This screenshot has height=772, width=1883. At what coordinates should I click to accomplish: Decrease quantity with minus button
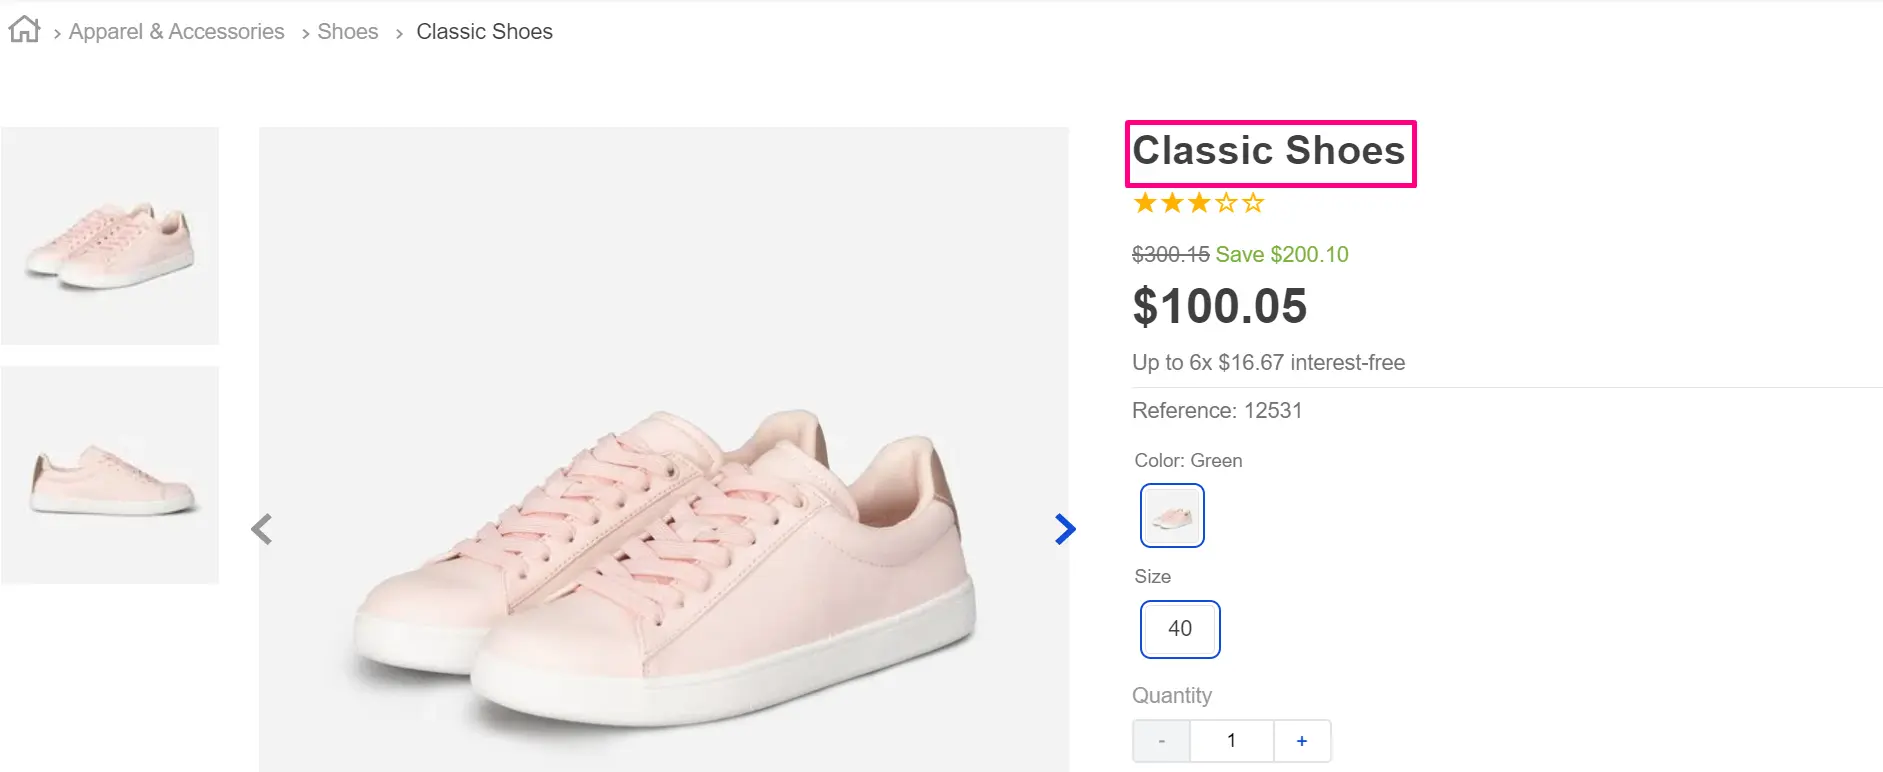(x=1161, y=741)
